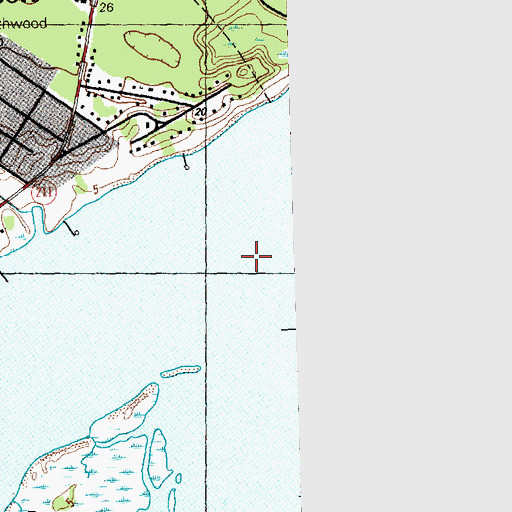Click the contour label "5" along the shore
Screen dimensions: 512x512
tap(96, 190)
